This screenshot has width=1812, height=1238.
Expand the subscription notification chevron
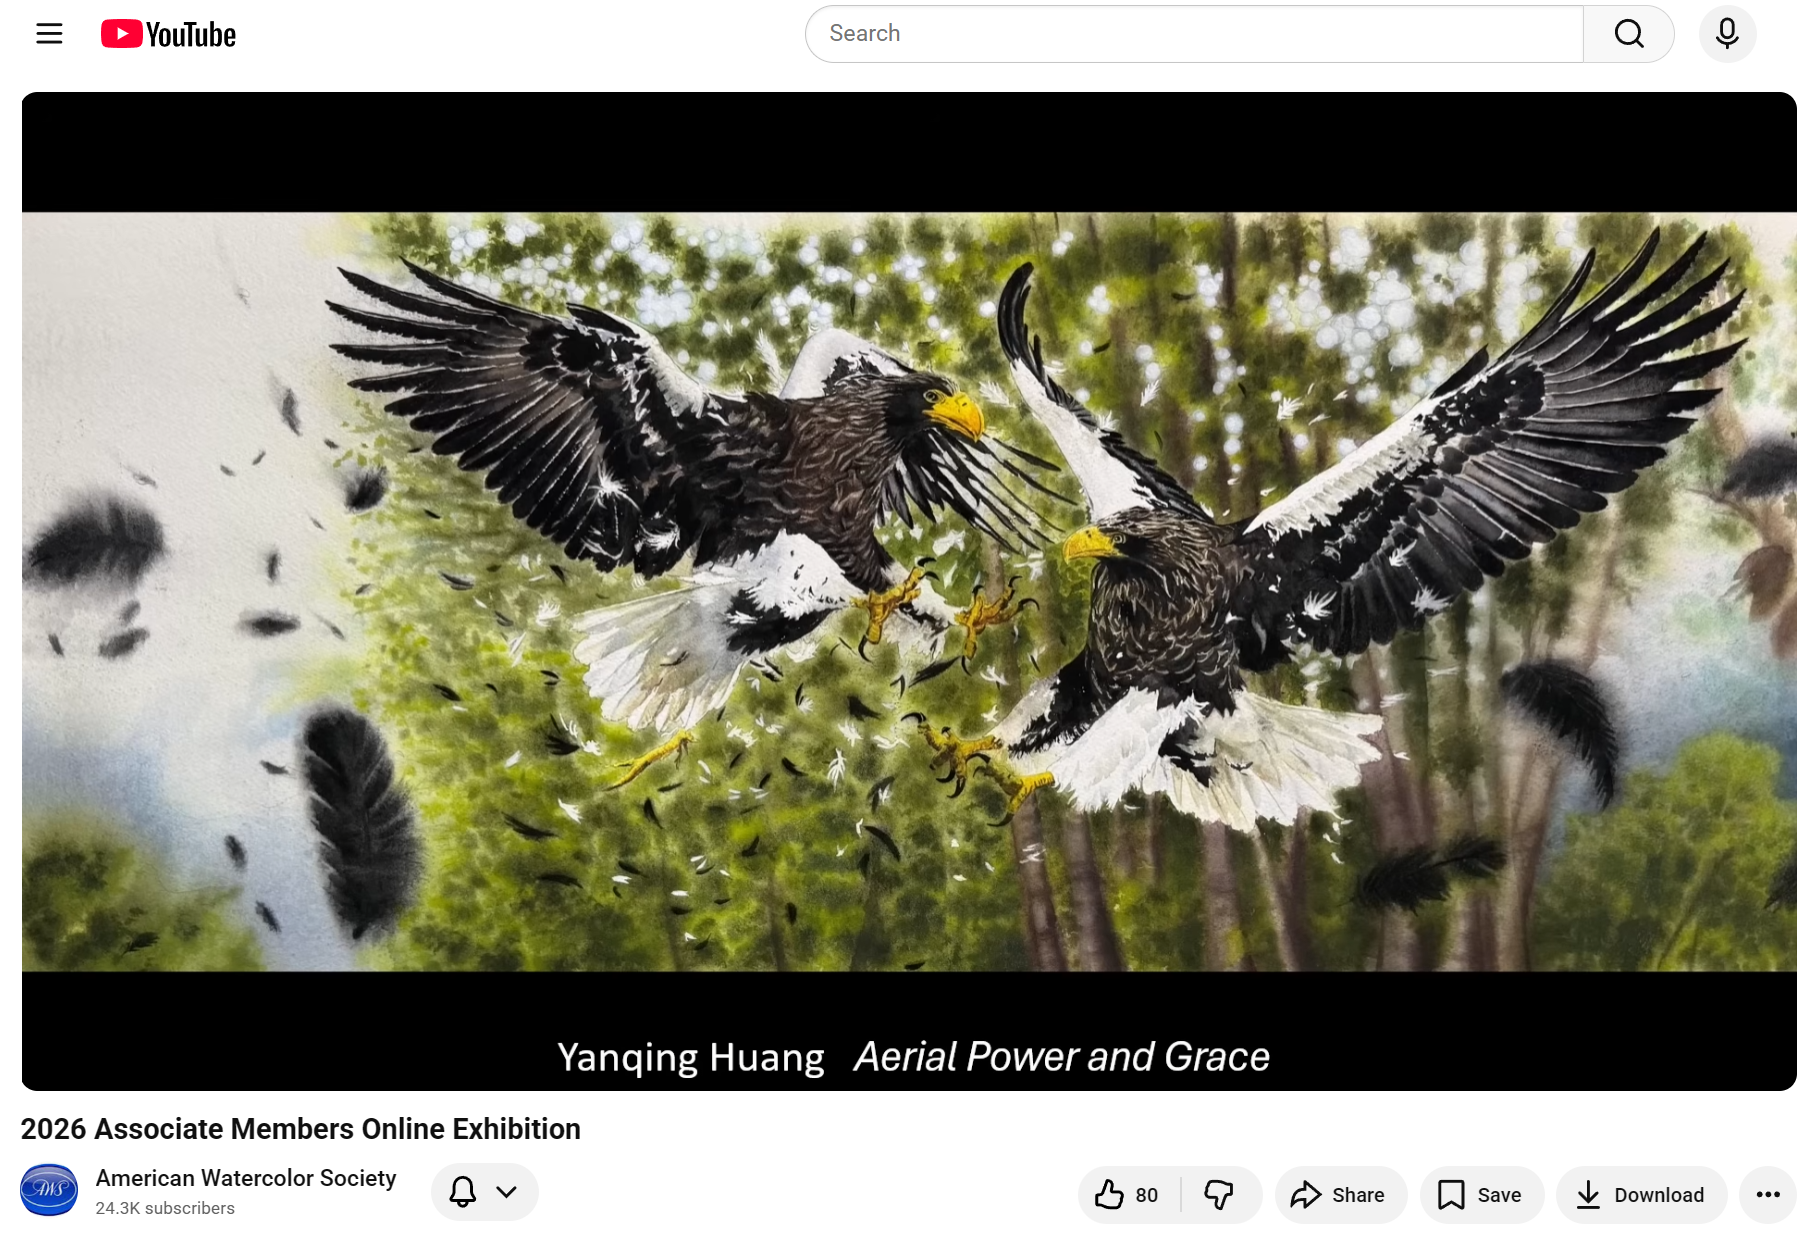click(x=507, y=1192)
